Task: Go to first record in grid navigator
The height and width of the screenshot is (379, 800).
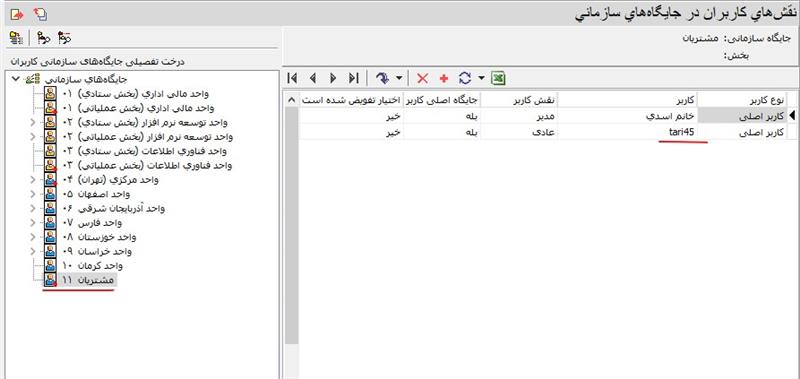Action: [292, 78]
